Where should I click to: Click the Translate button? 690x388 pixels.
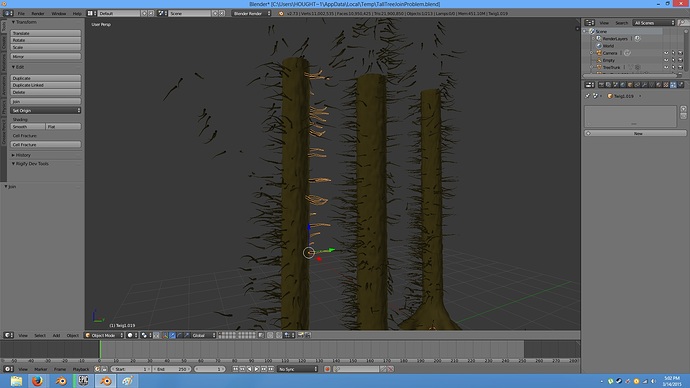(x=46, y=33)
